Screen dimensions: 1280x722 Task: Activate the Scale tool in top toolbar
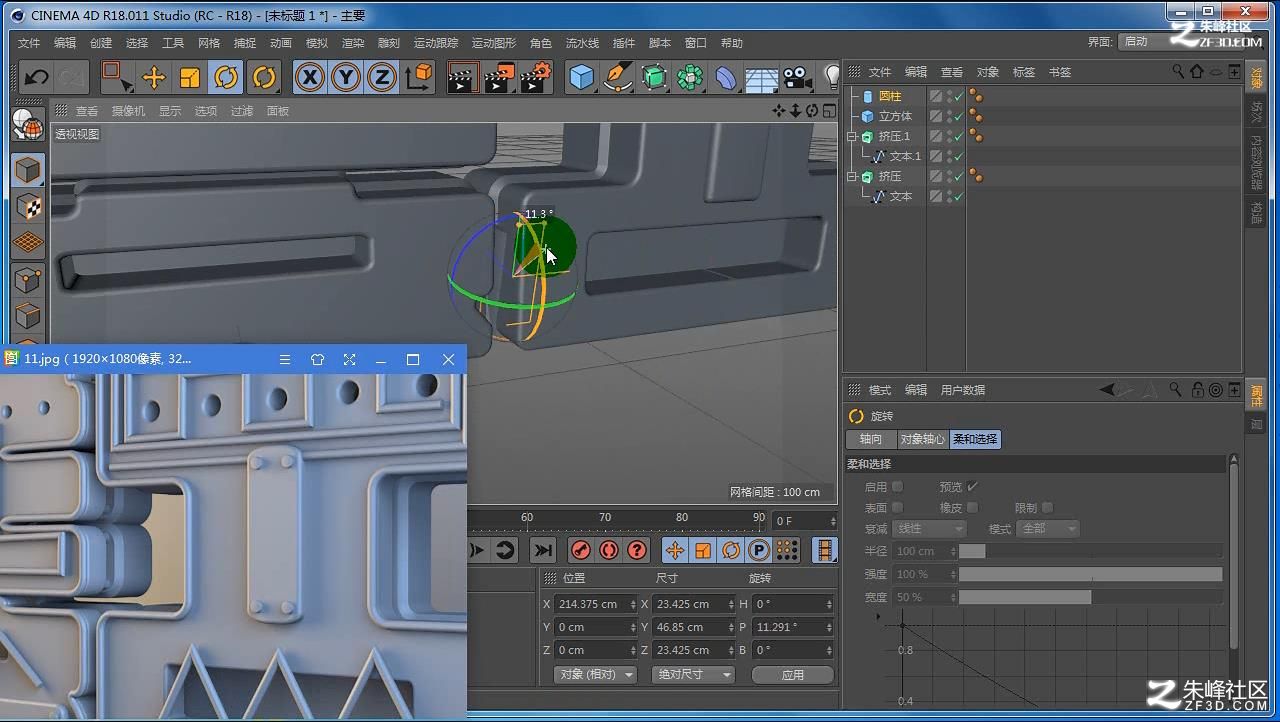click(190, 77)
